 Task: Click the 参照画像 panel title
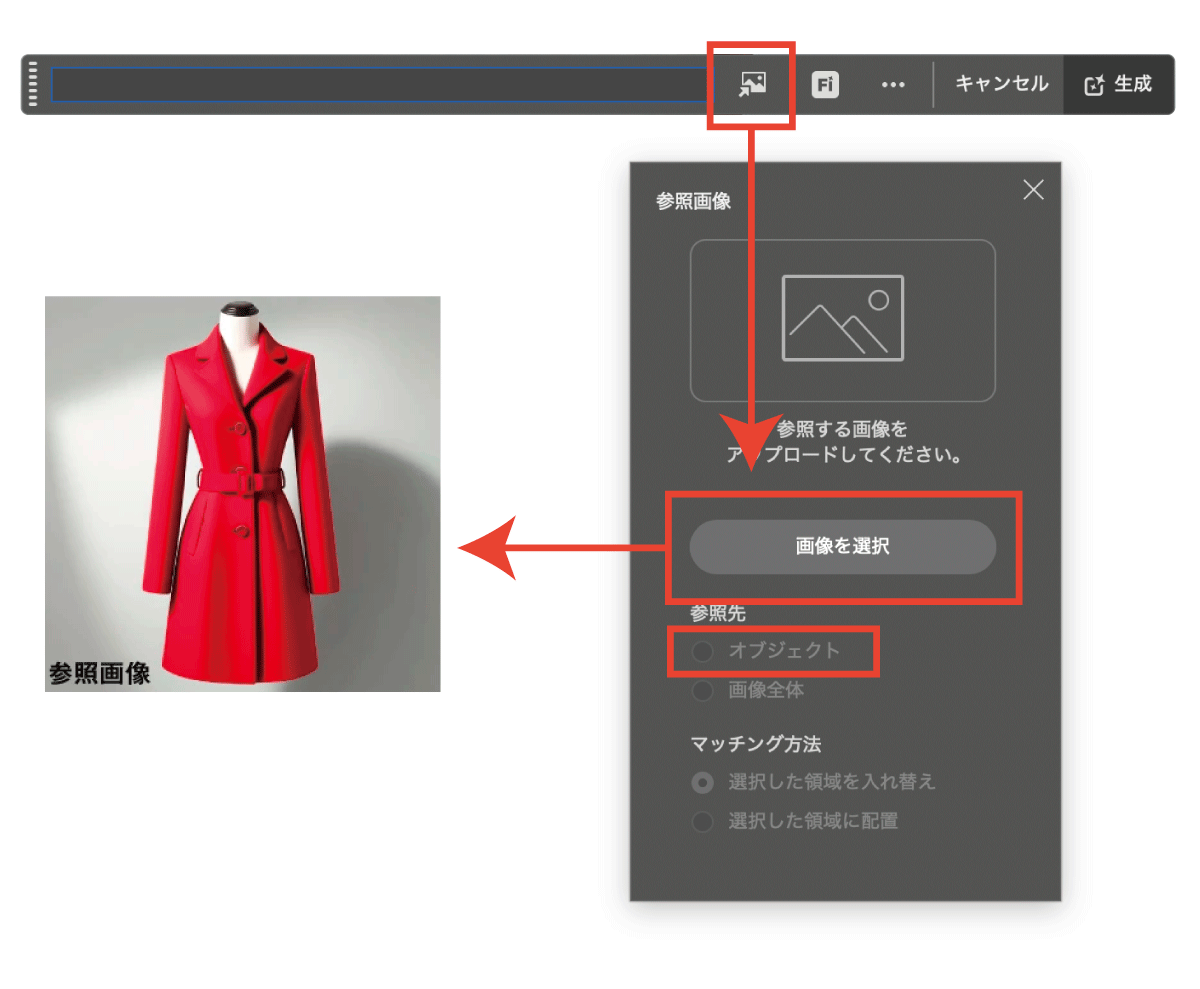[x=693, y=201]
